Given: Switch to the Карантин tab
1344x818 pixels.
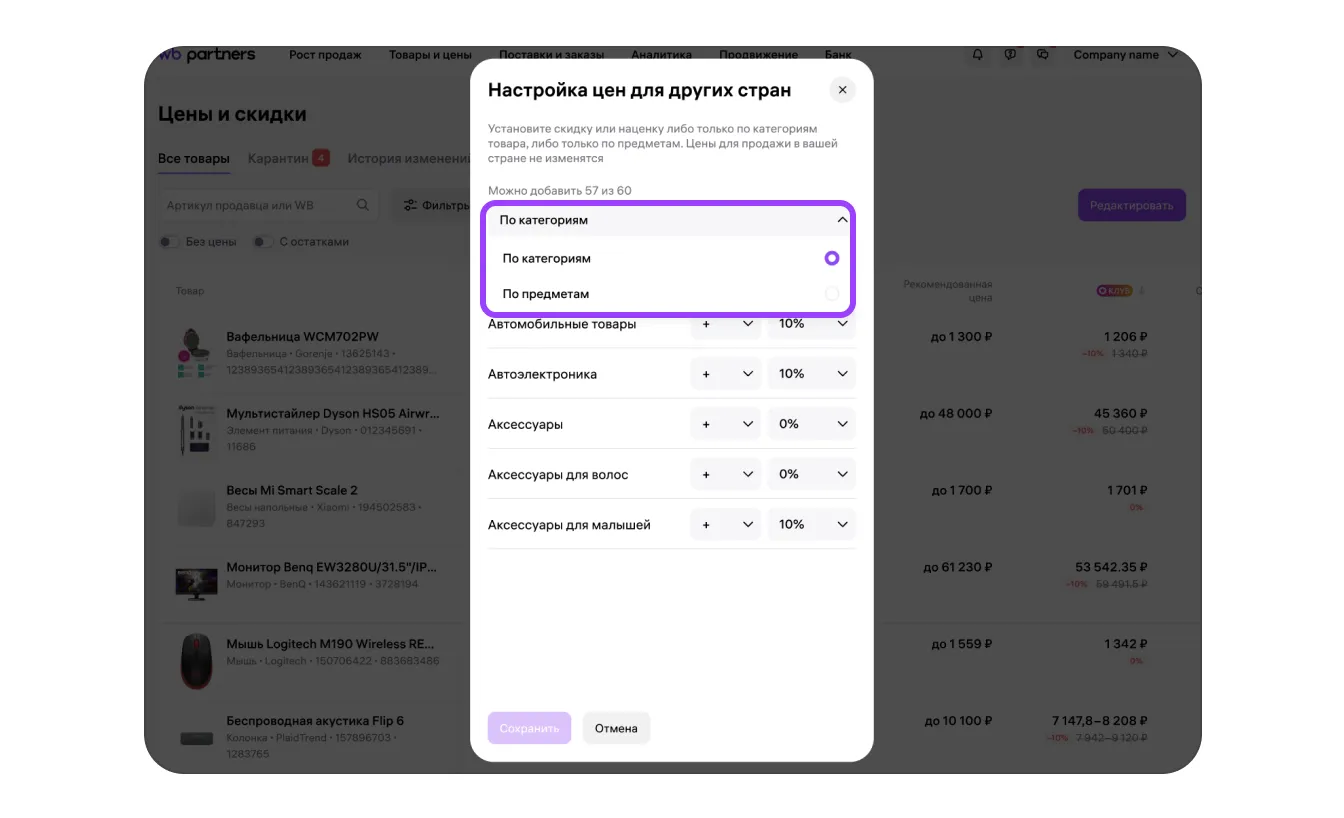Looking at the screenshot, I should 288,158.
